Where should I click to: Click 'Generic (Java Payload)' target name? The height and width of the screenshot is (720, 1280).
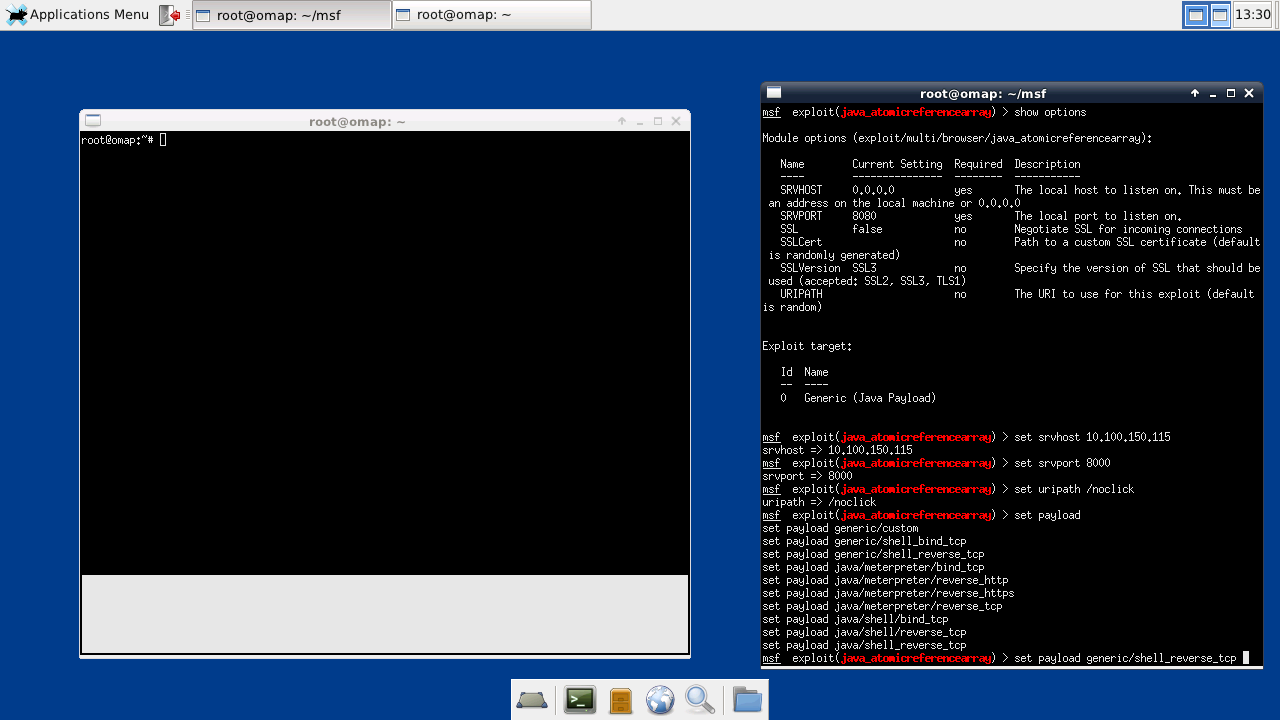point(870,398)
